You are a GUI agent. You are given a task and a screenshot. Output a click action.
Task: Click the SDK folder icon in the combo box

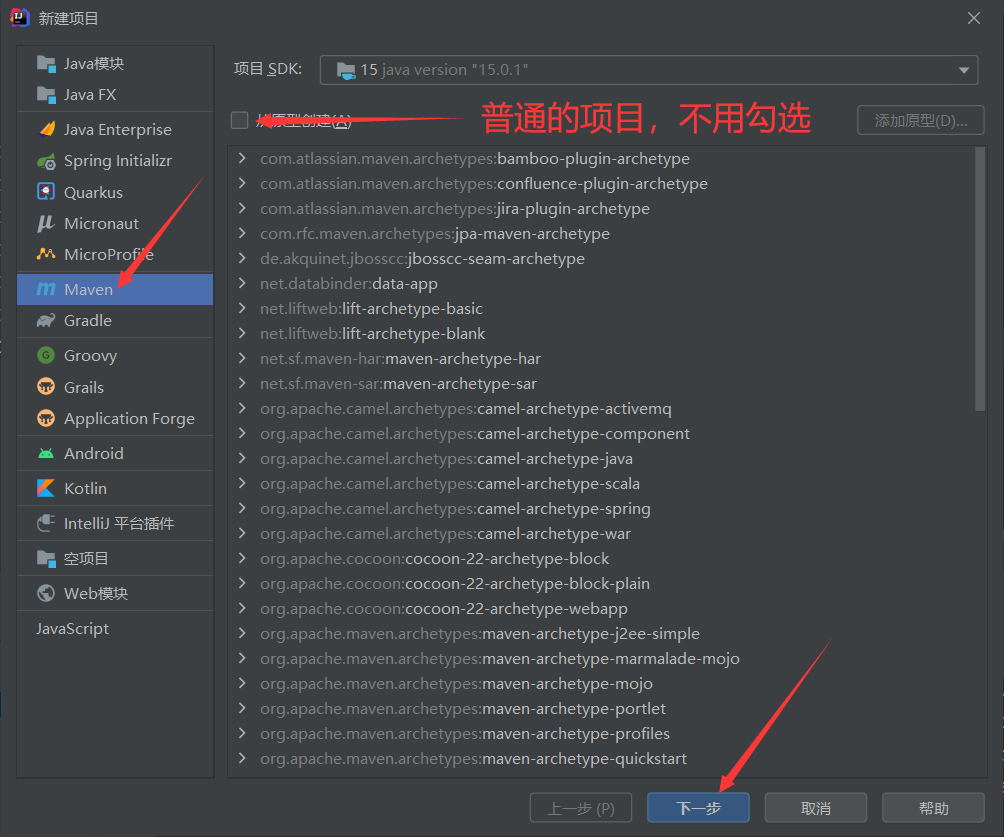(x=346, y=71)
